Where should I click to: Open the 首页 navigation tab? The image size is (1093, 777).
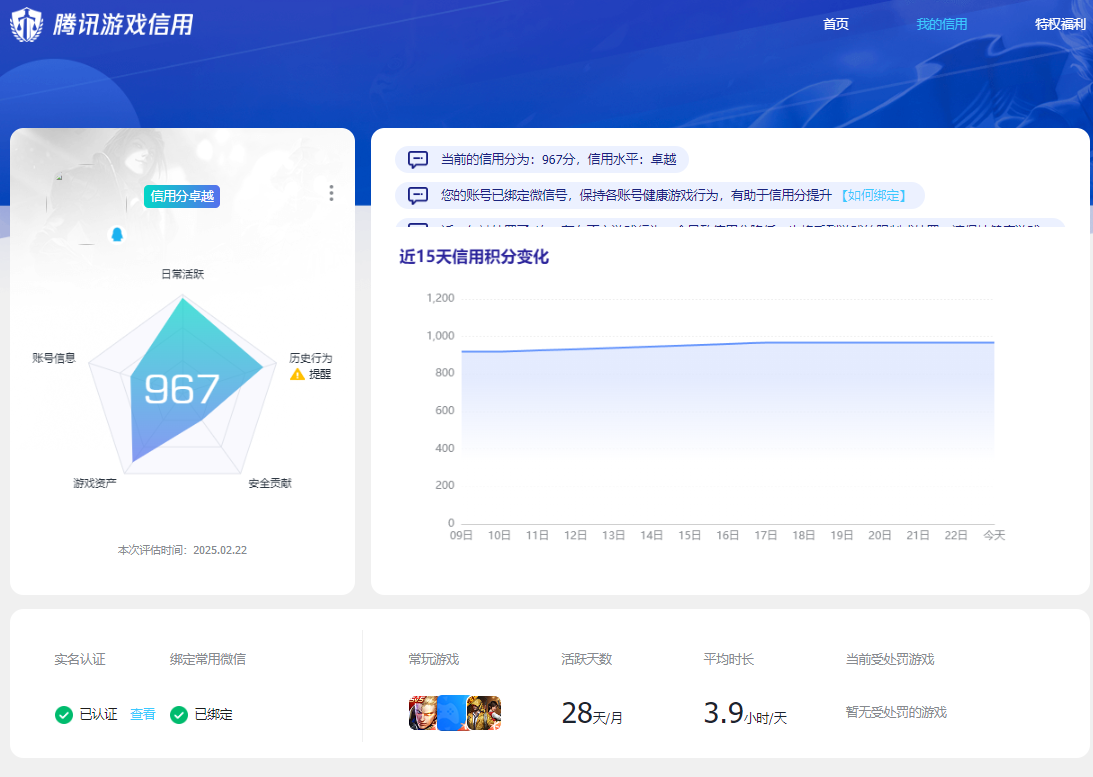pyautogui.click(x=835, y=24)
